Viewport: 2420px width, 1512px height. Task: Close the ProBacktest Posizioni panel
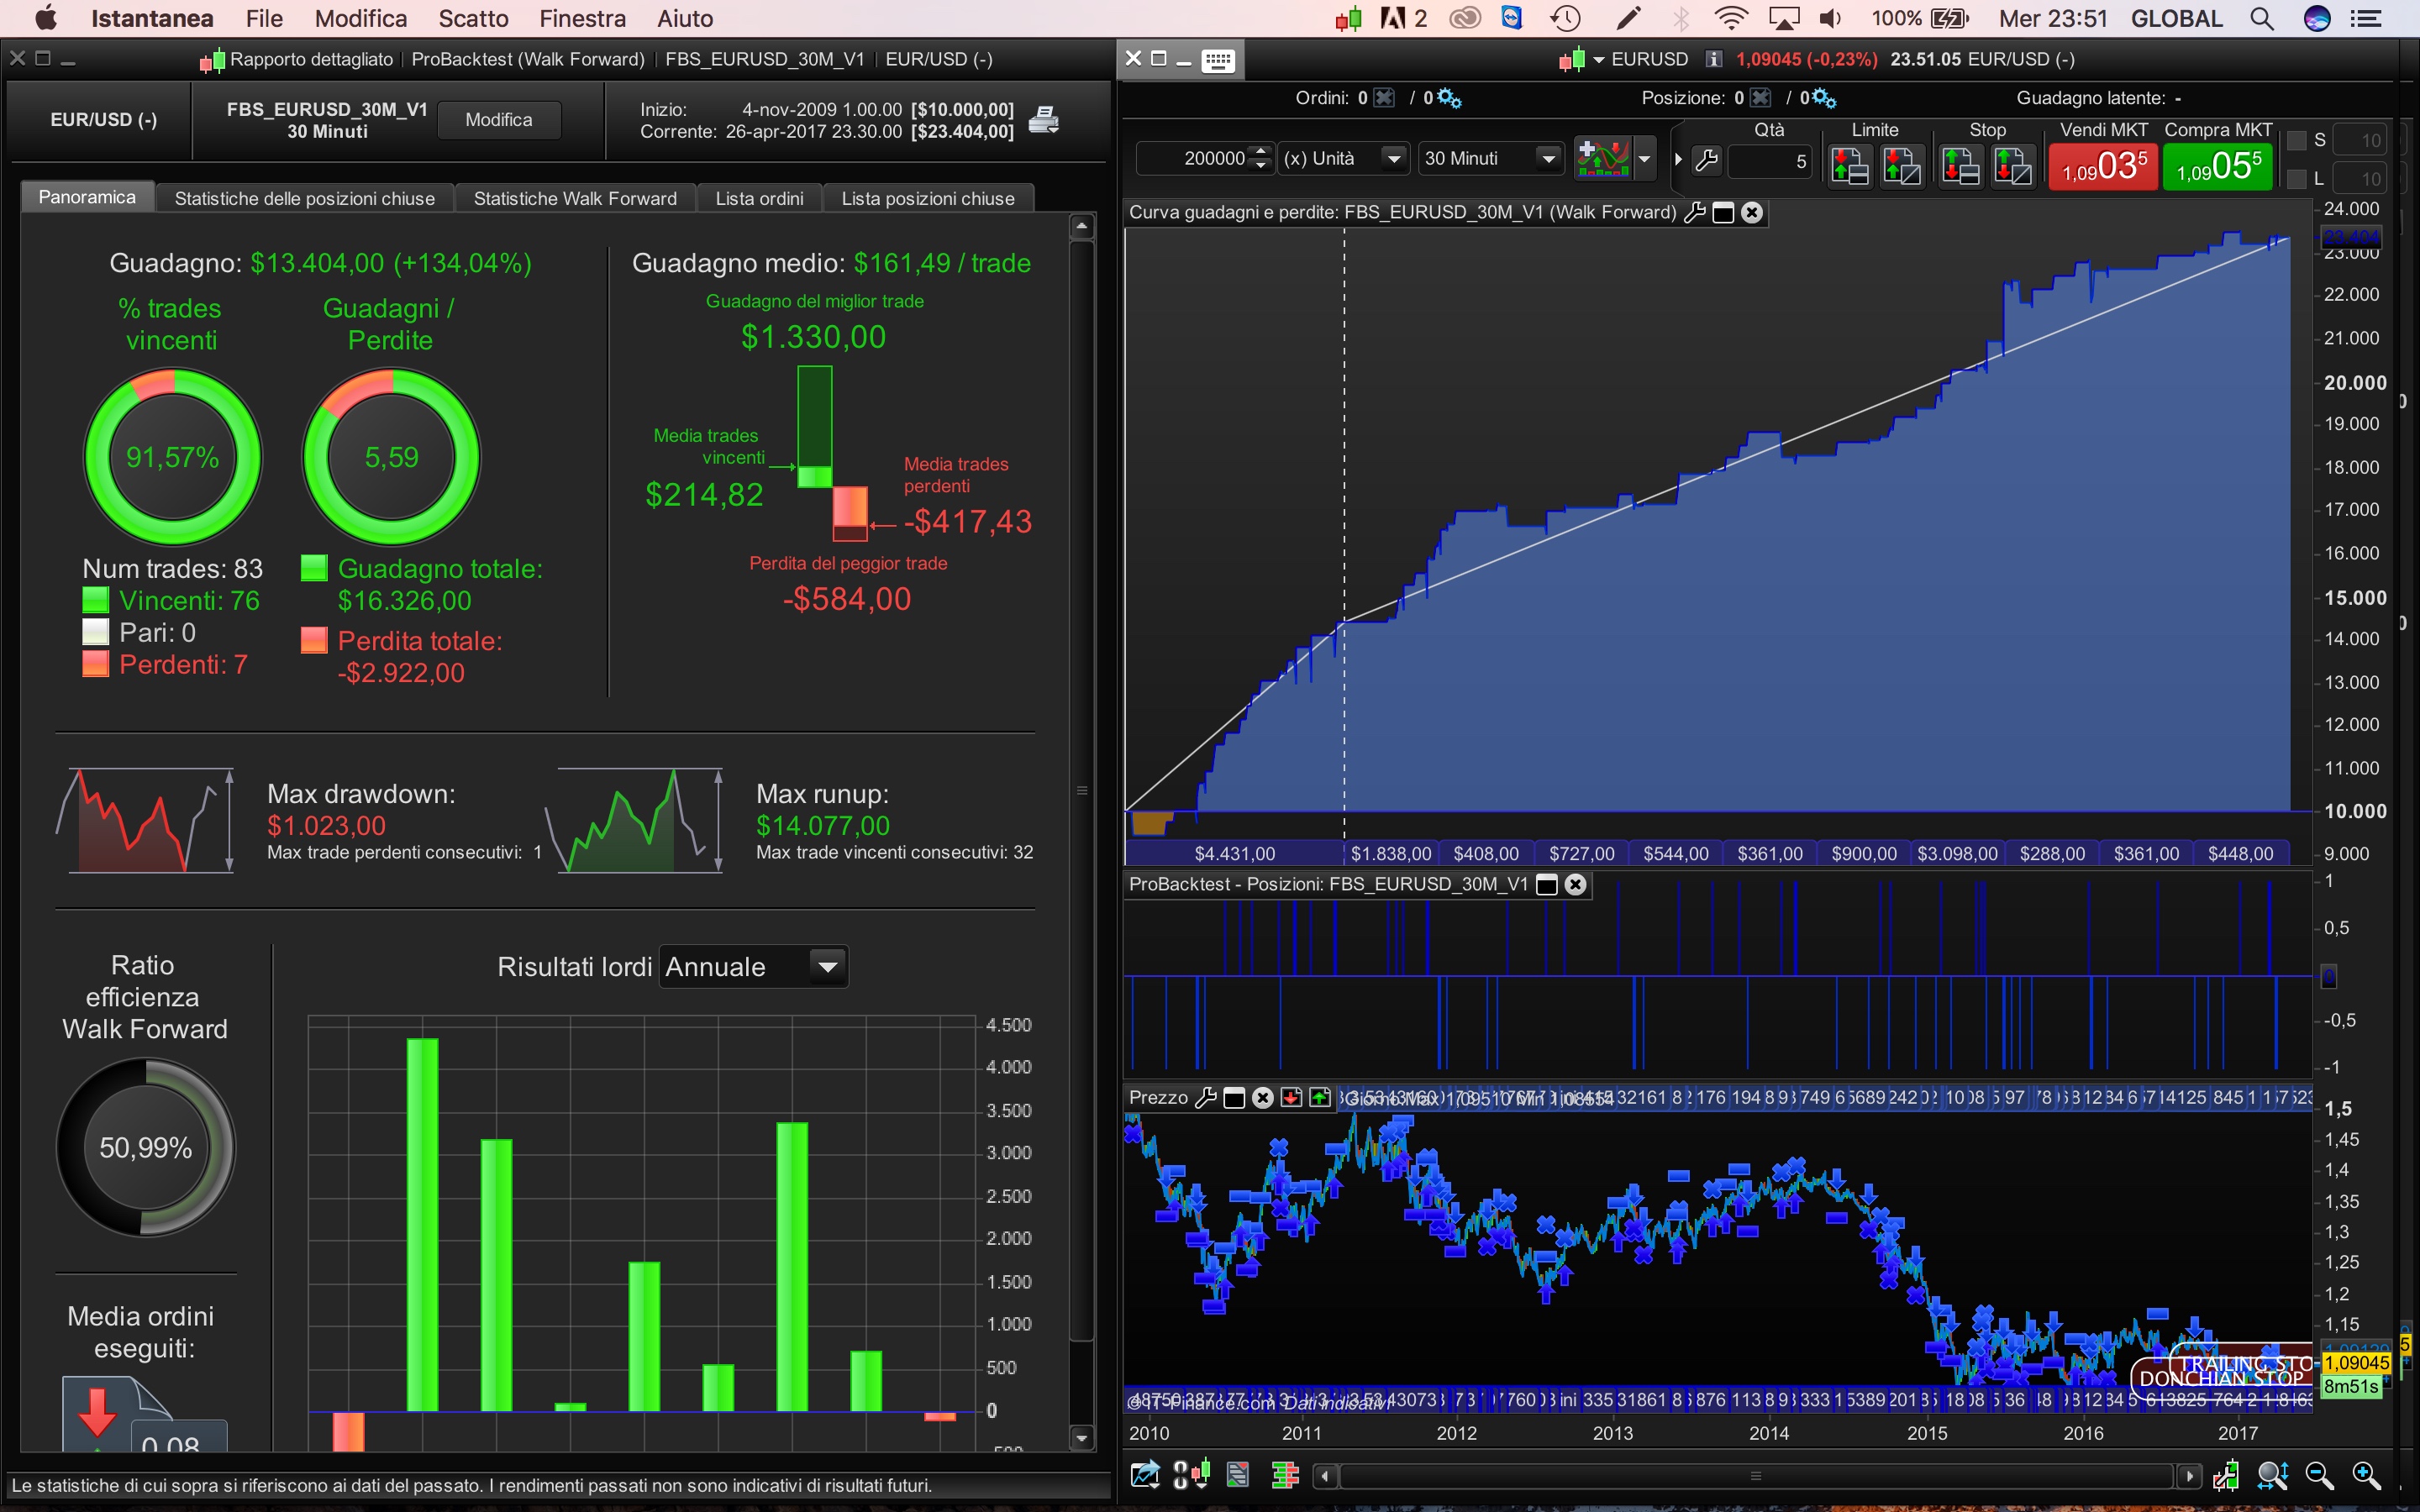(x=1575, y=884)
